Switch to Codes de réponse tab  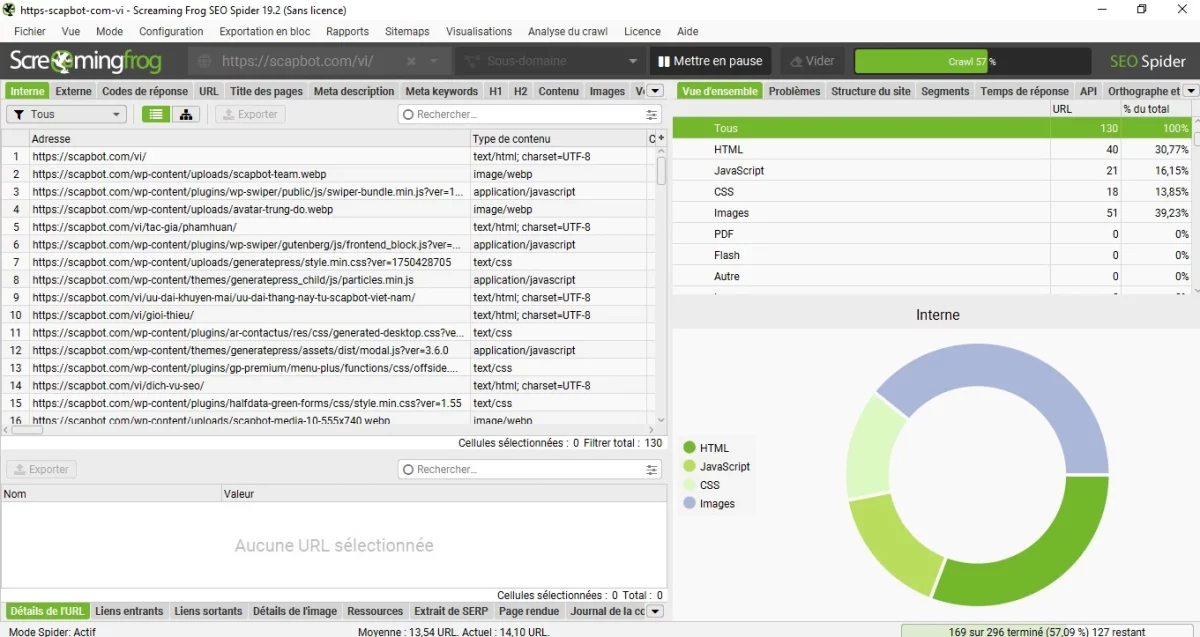(x=145, y=91)
